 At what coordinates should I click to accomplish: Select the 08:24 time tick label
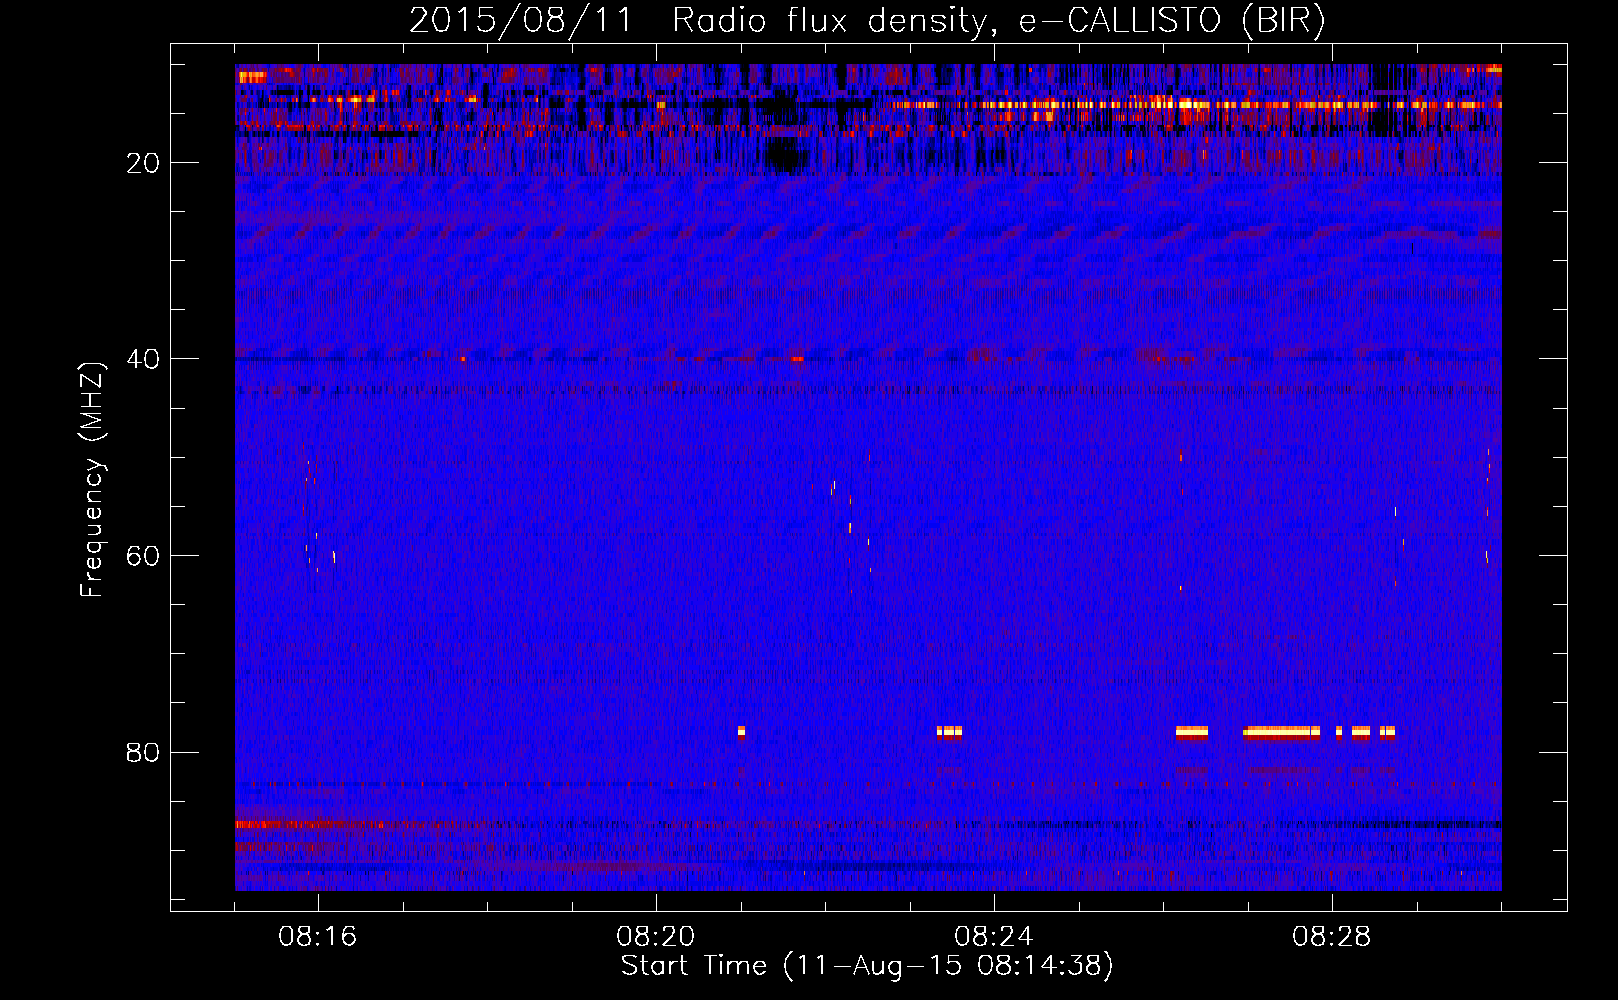click(x=994, y=937)
